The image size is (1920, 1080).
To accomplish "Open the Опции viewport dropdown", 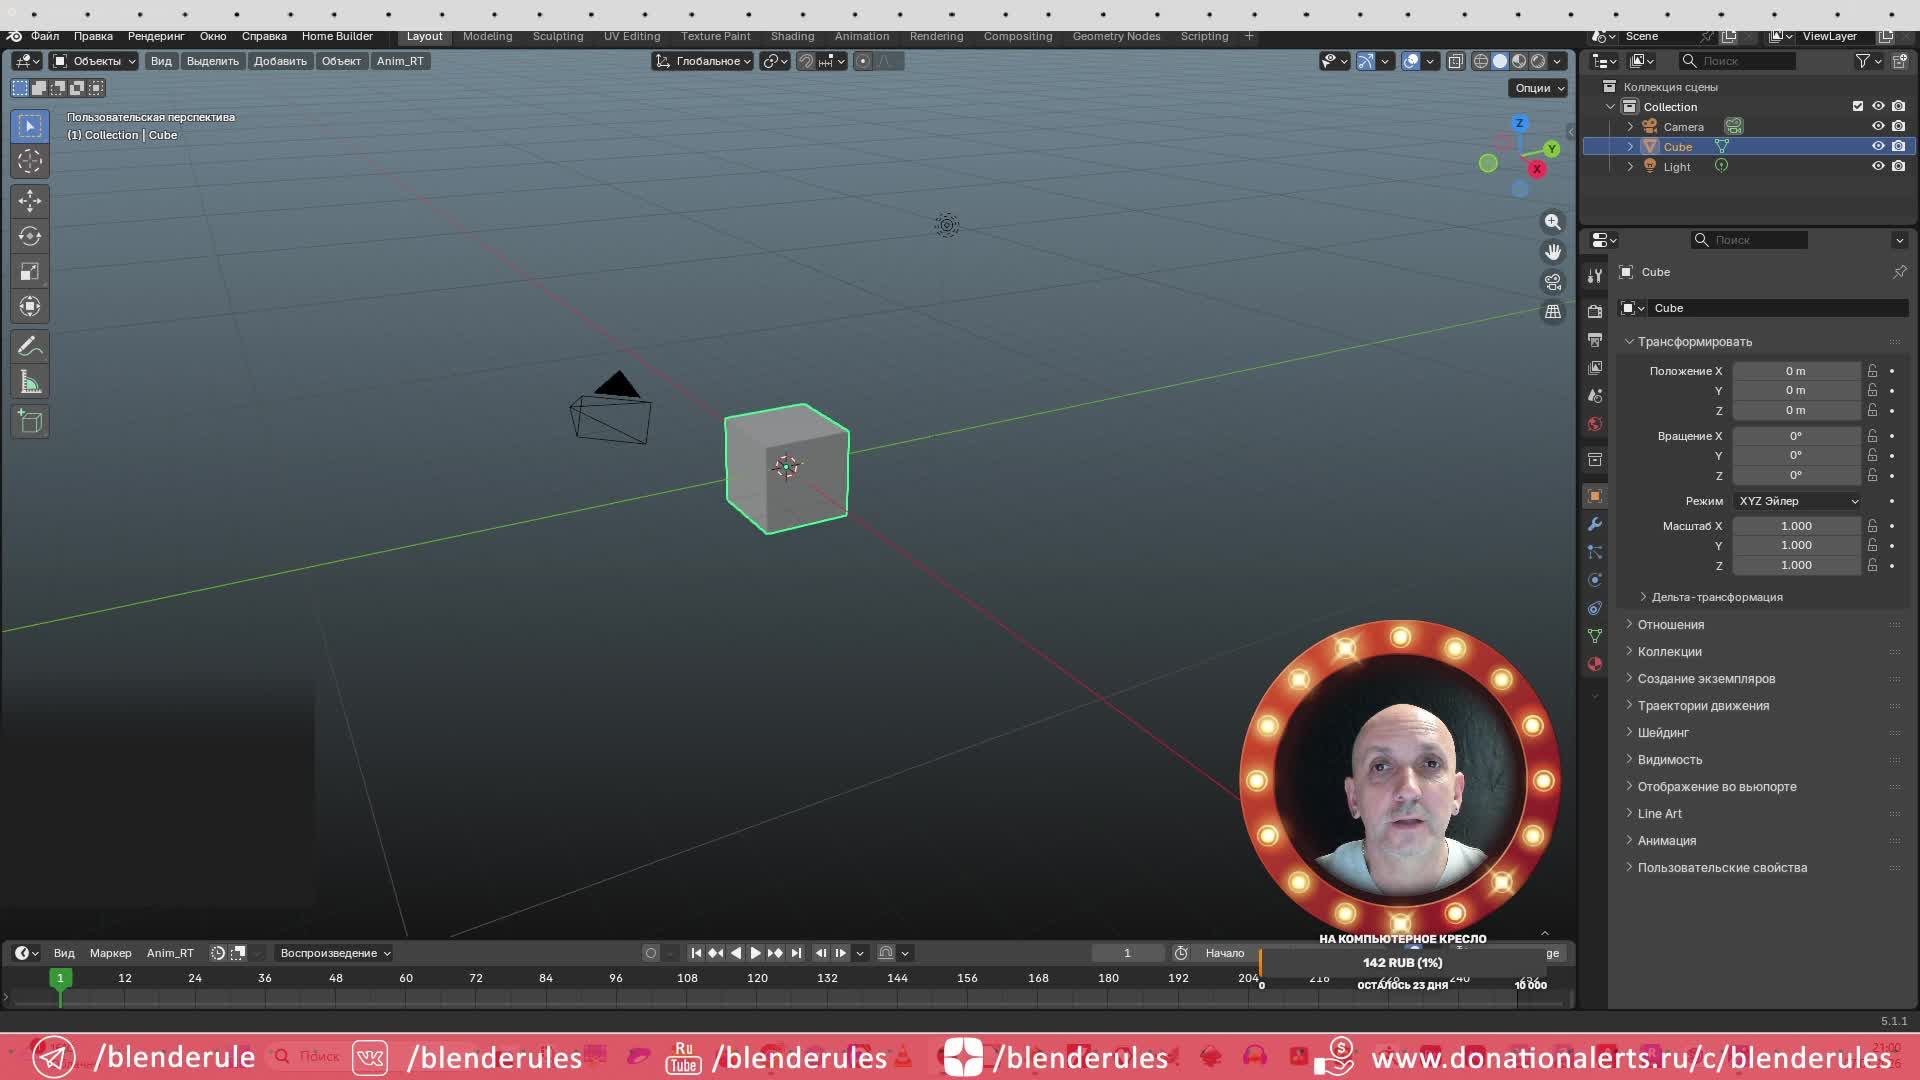I will pyautogui.click(x=1538, y=88).
